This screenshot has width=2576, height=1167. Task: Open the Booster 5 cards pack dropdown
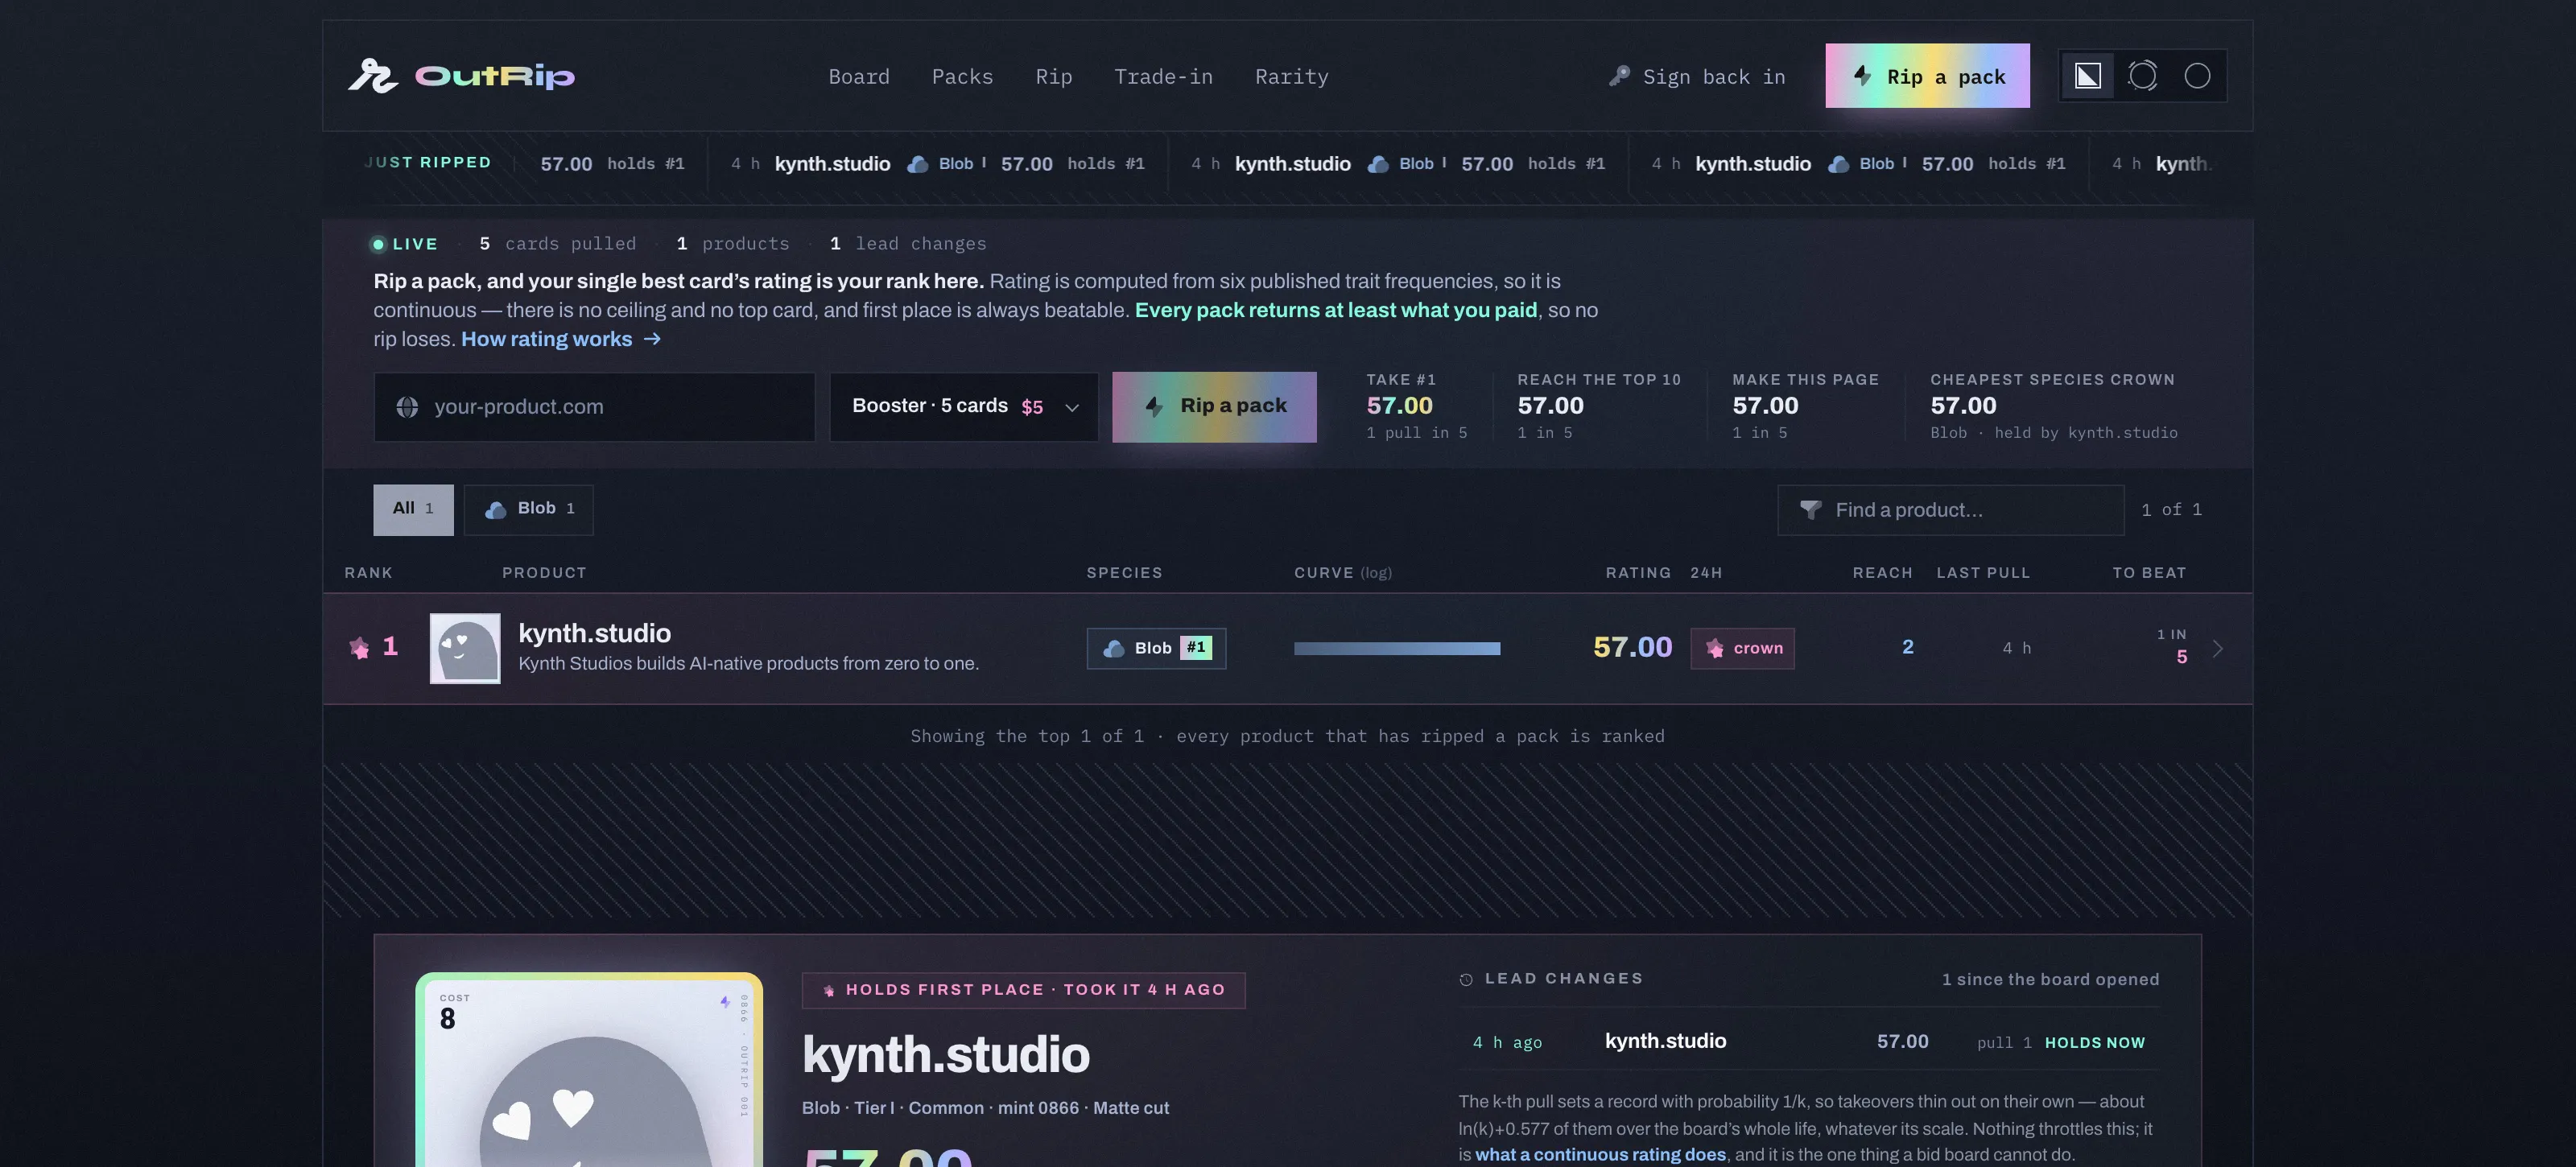click(963, 407)
